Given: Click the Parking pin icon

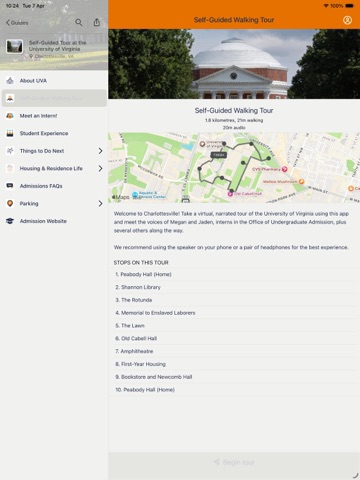Looking at the screenshot, I should point(10,203).
